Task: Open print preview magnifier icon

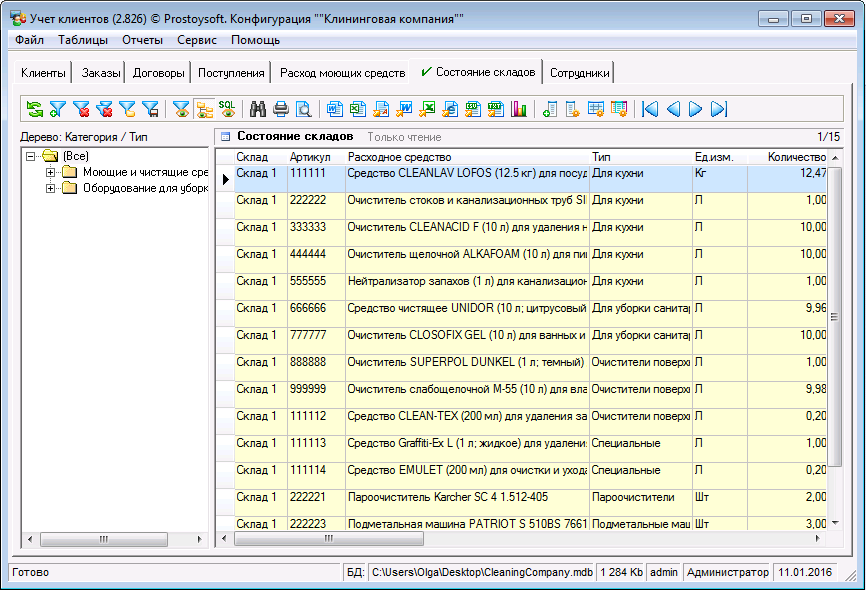Action: pyautogui.click(x=303, y=109)
